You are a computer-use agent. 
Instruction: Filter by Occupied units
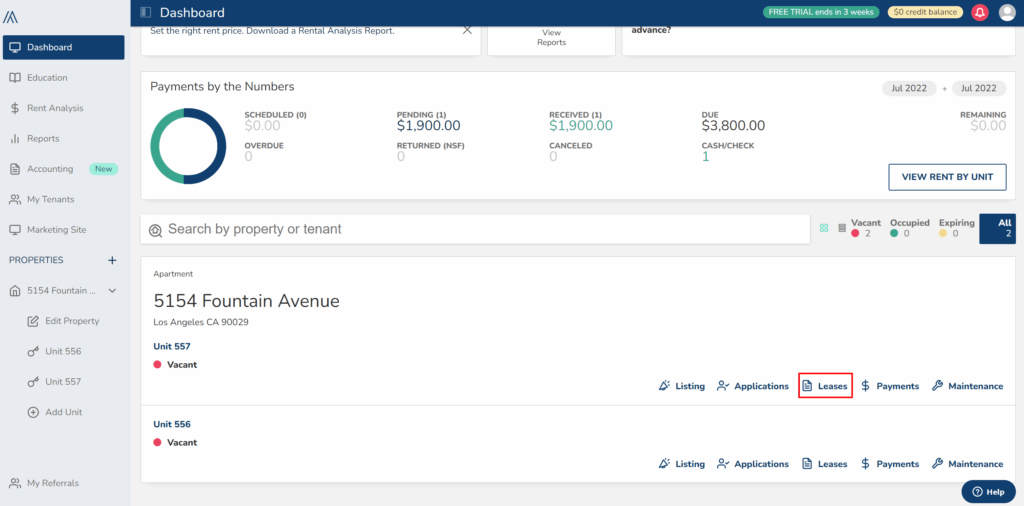[909, 228]
